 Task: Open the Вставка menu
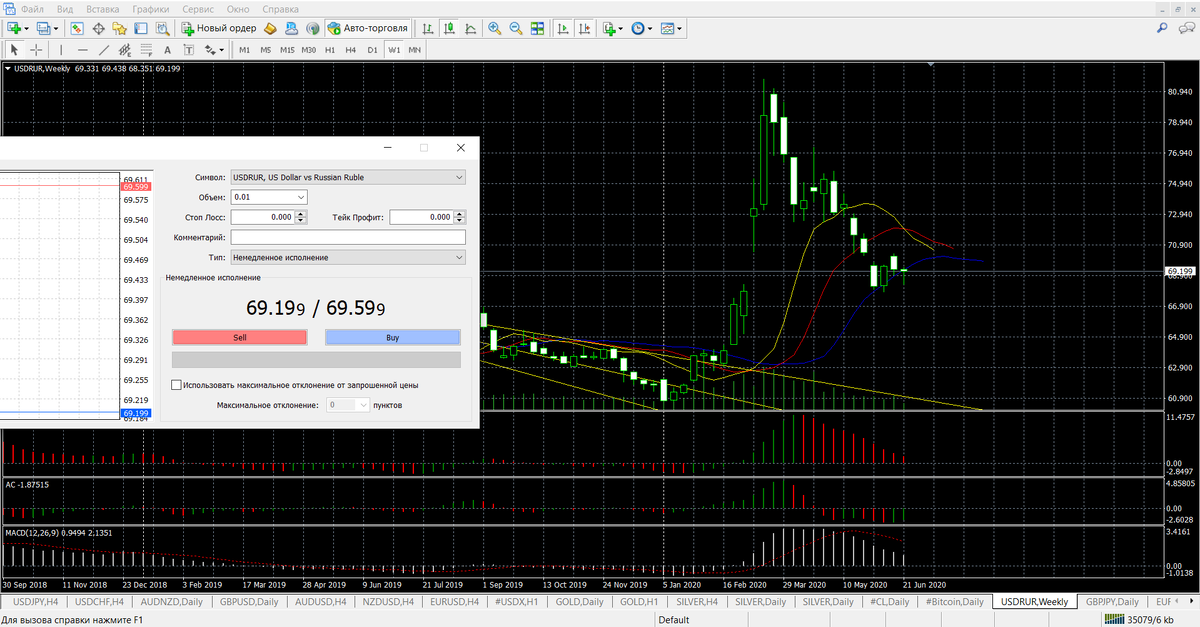point(103,8)
